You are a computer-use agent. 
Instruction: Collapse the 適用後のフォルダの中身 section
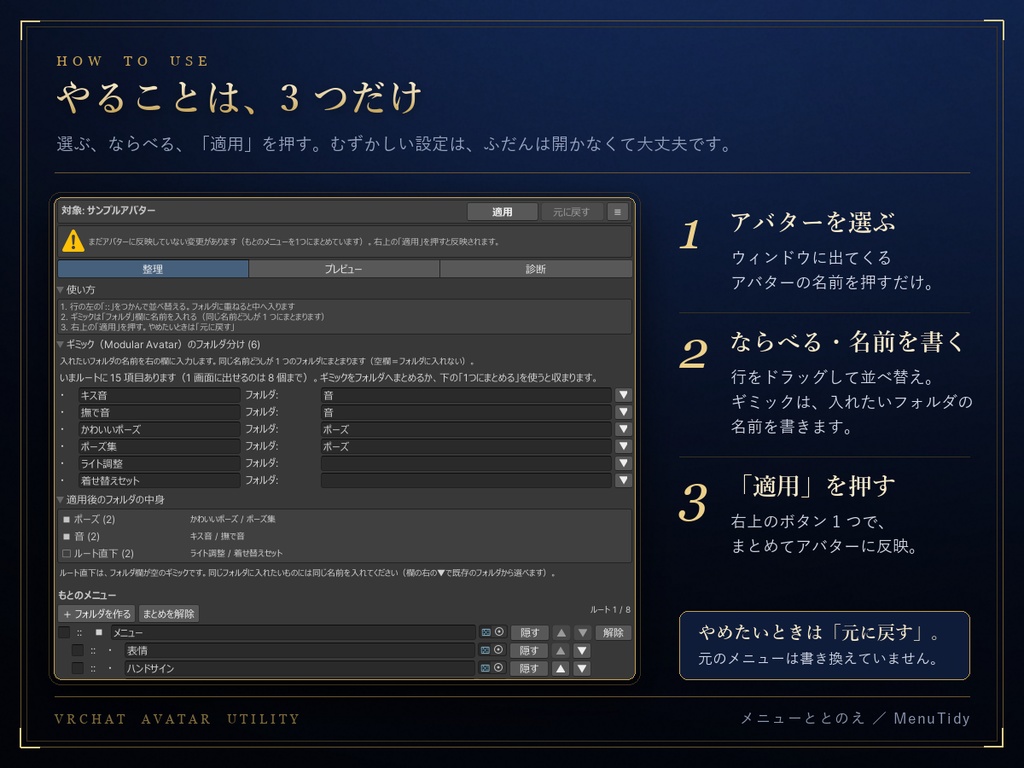click(61, 500)
